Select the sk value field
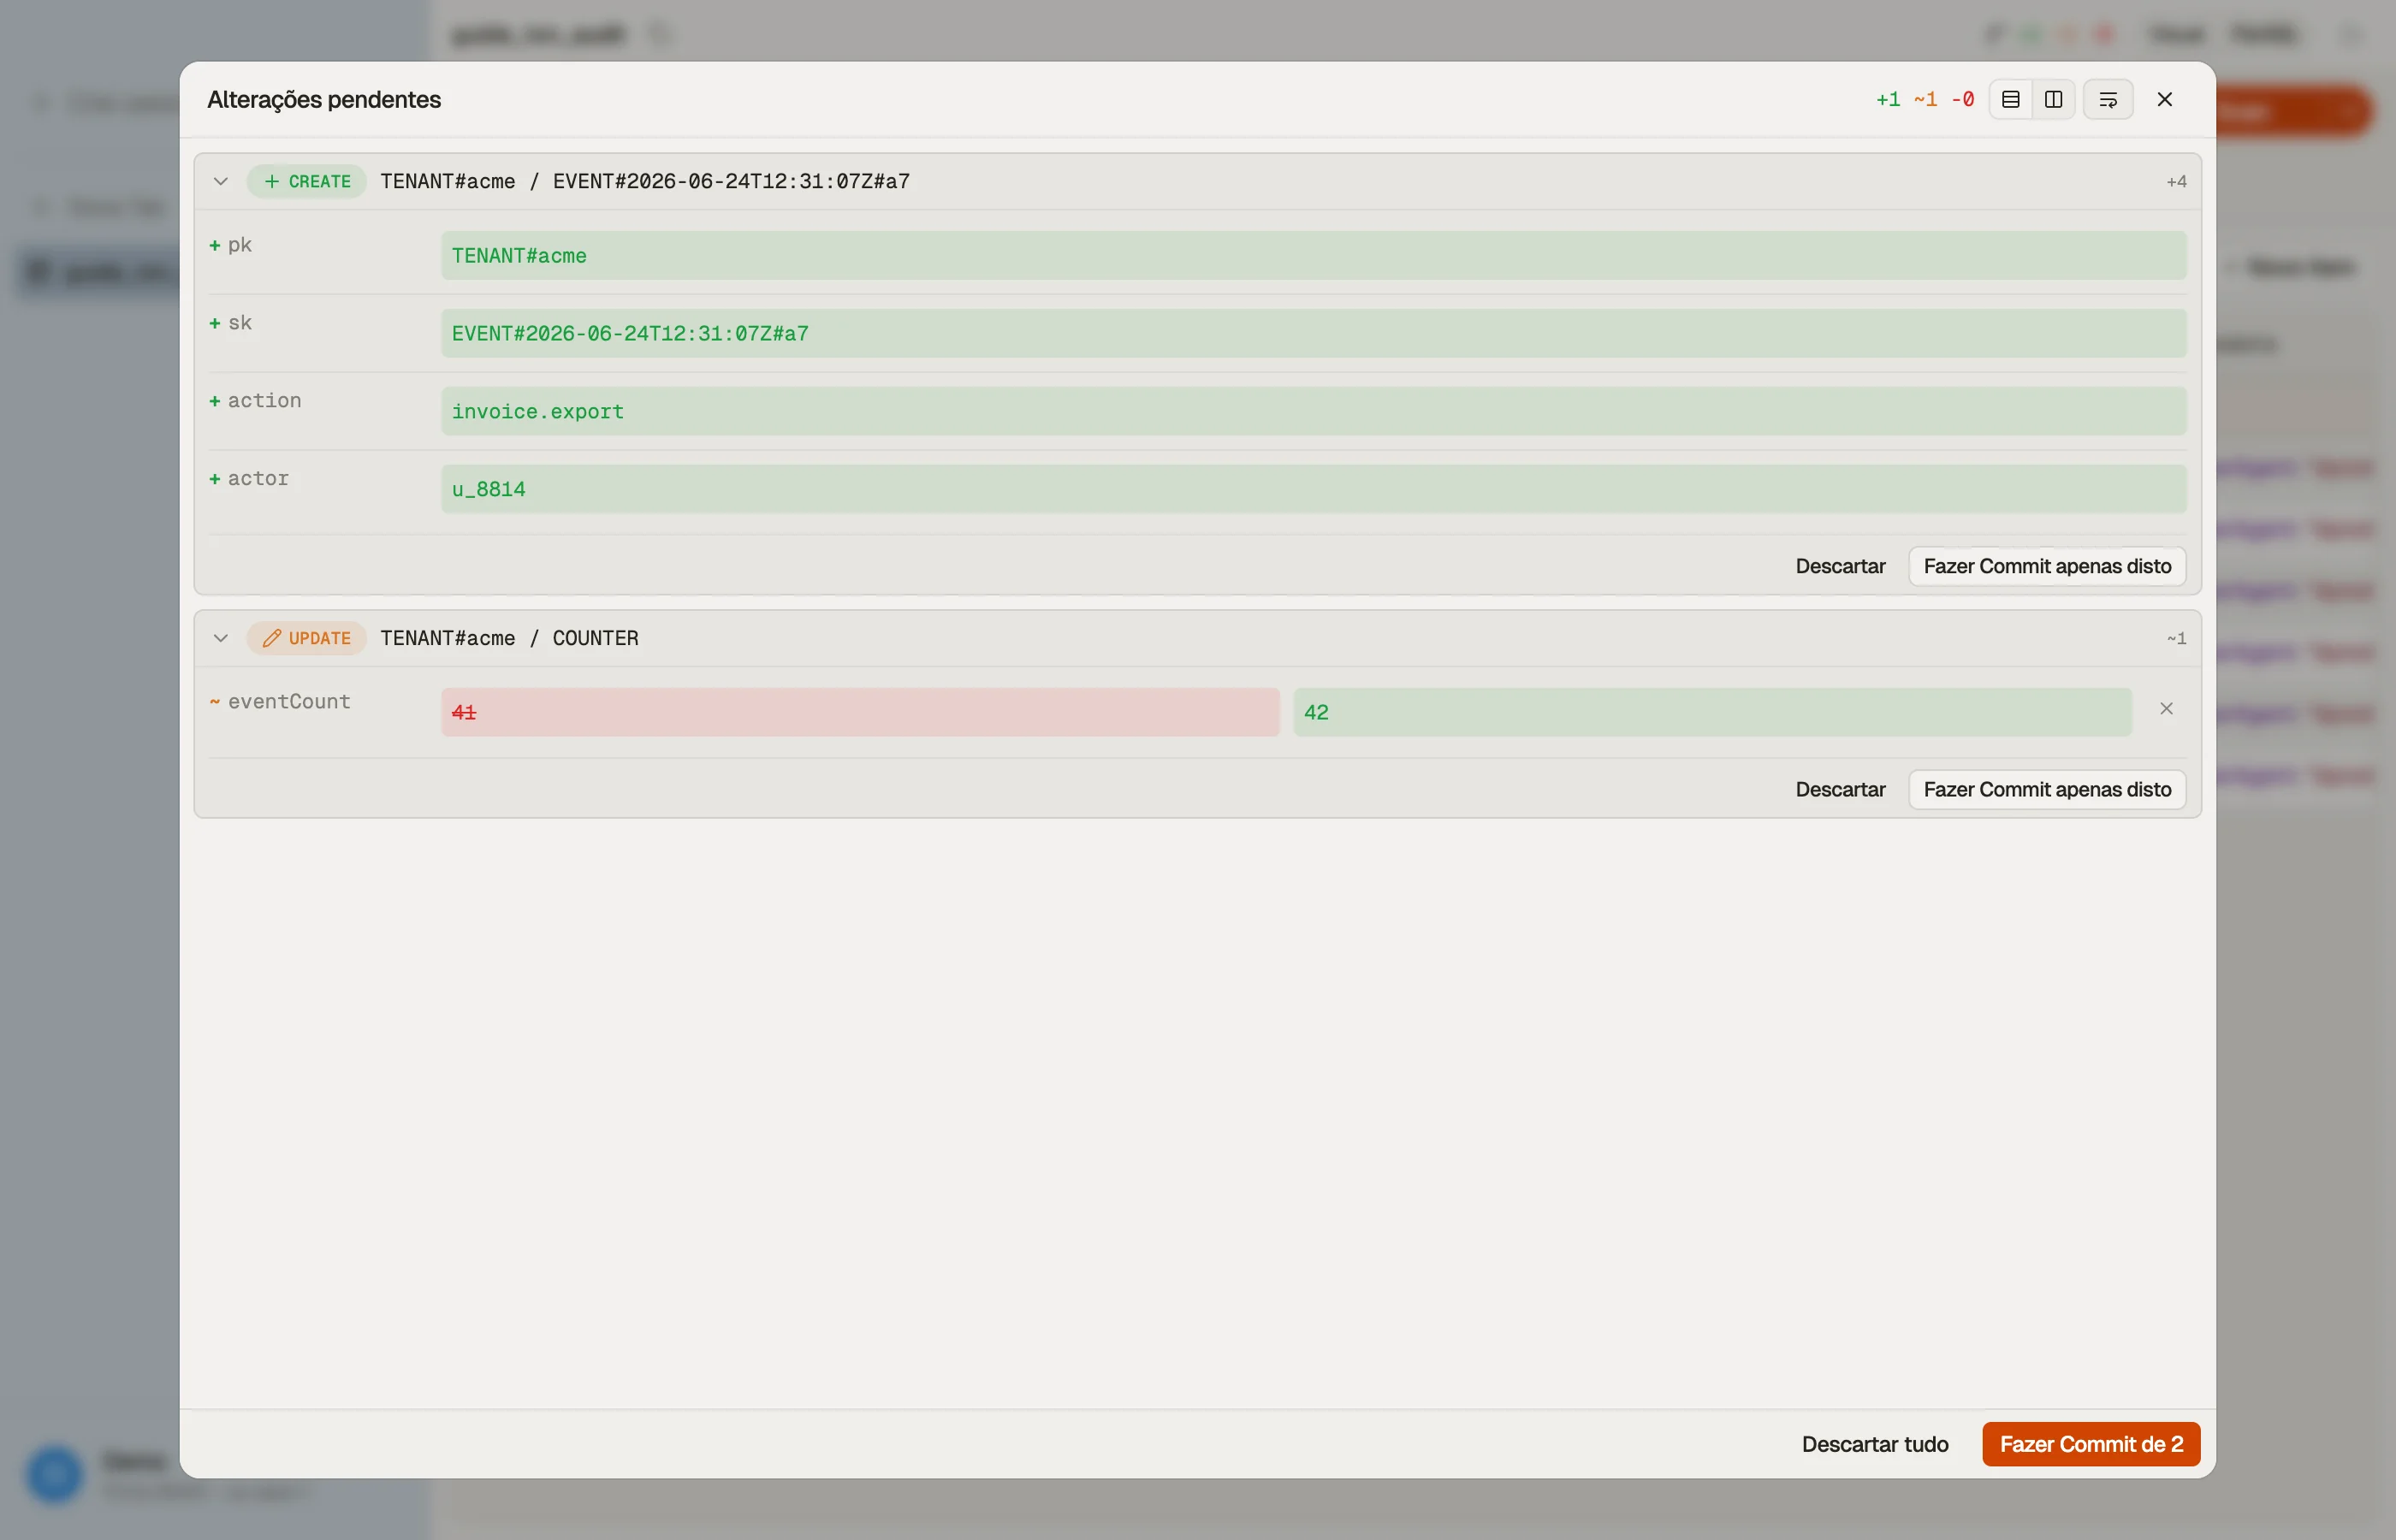 tap(1313, 333)
